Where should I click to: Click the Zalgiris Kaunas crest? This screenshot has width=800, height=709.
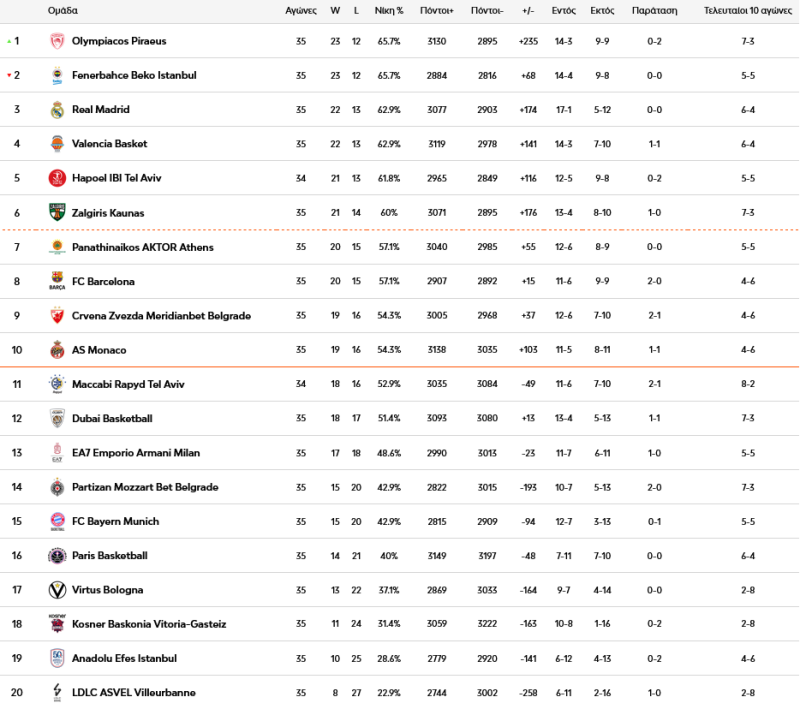55,212
